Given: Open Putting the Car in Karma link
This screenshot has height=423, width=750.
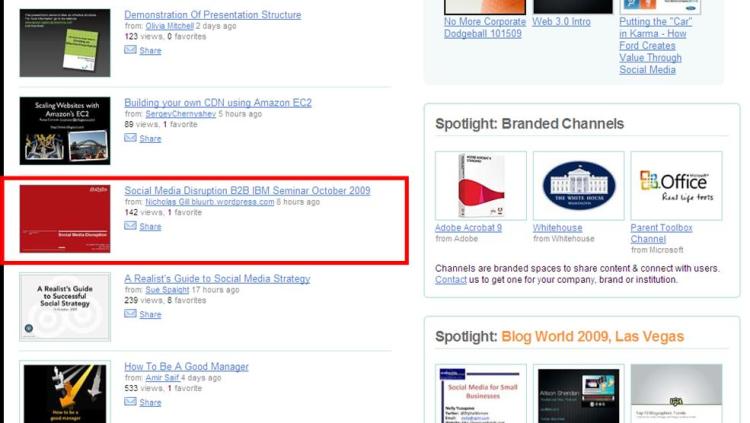Looking at the screenshot, I should click(x=655, y=46).
